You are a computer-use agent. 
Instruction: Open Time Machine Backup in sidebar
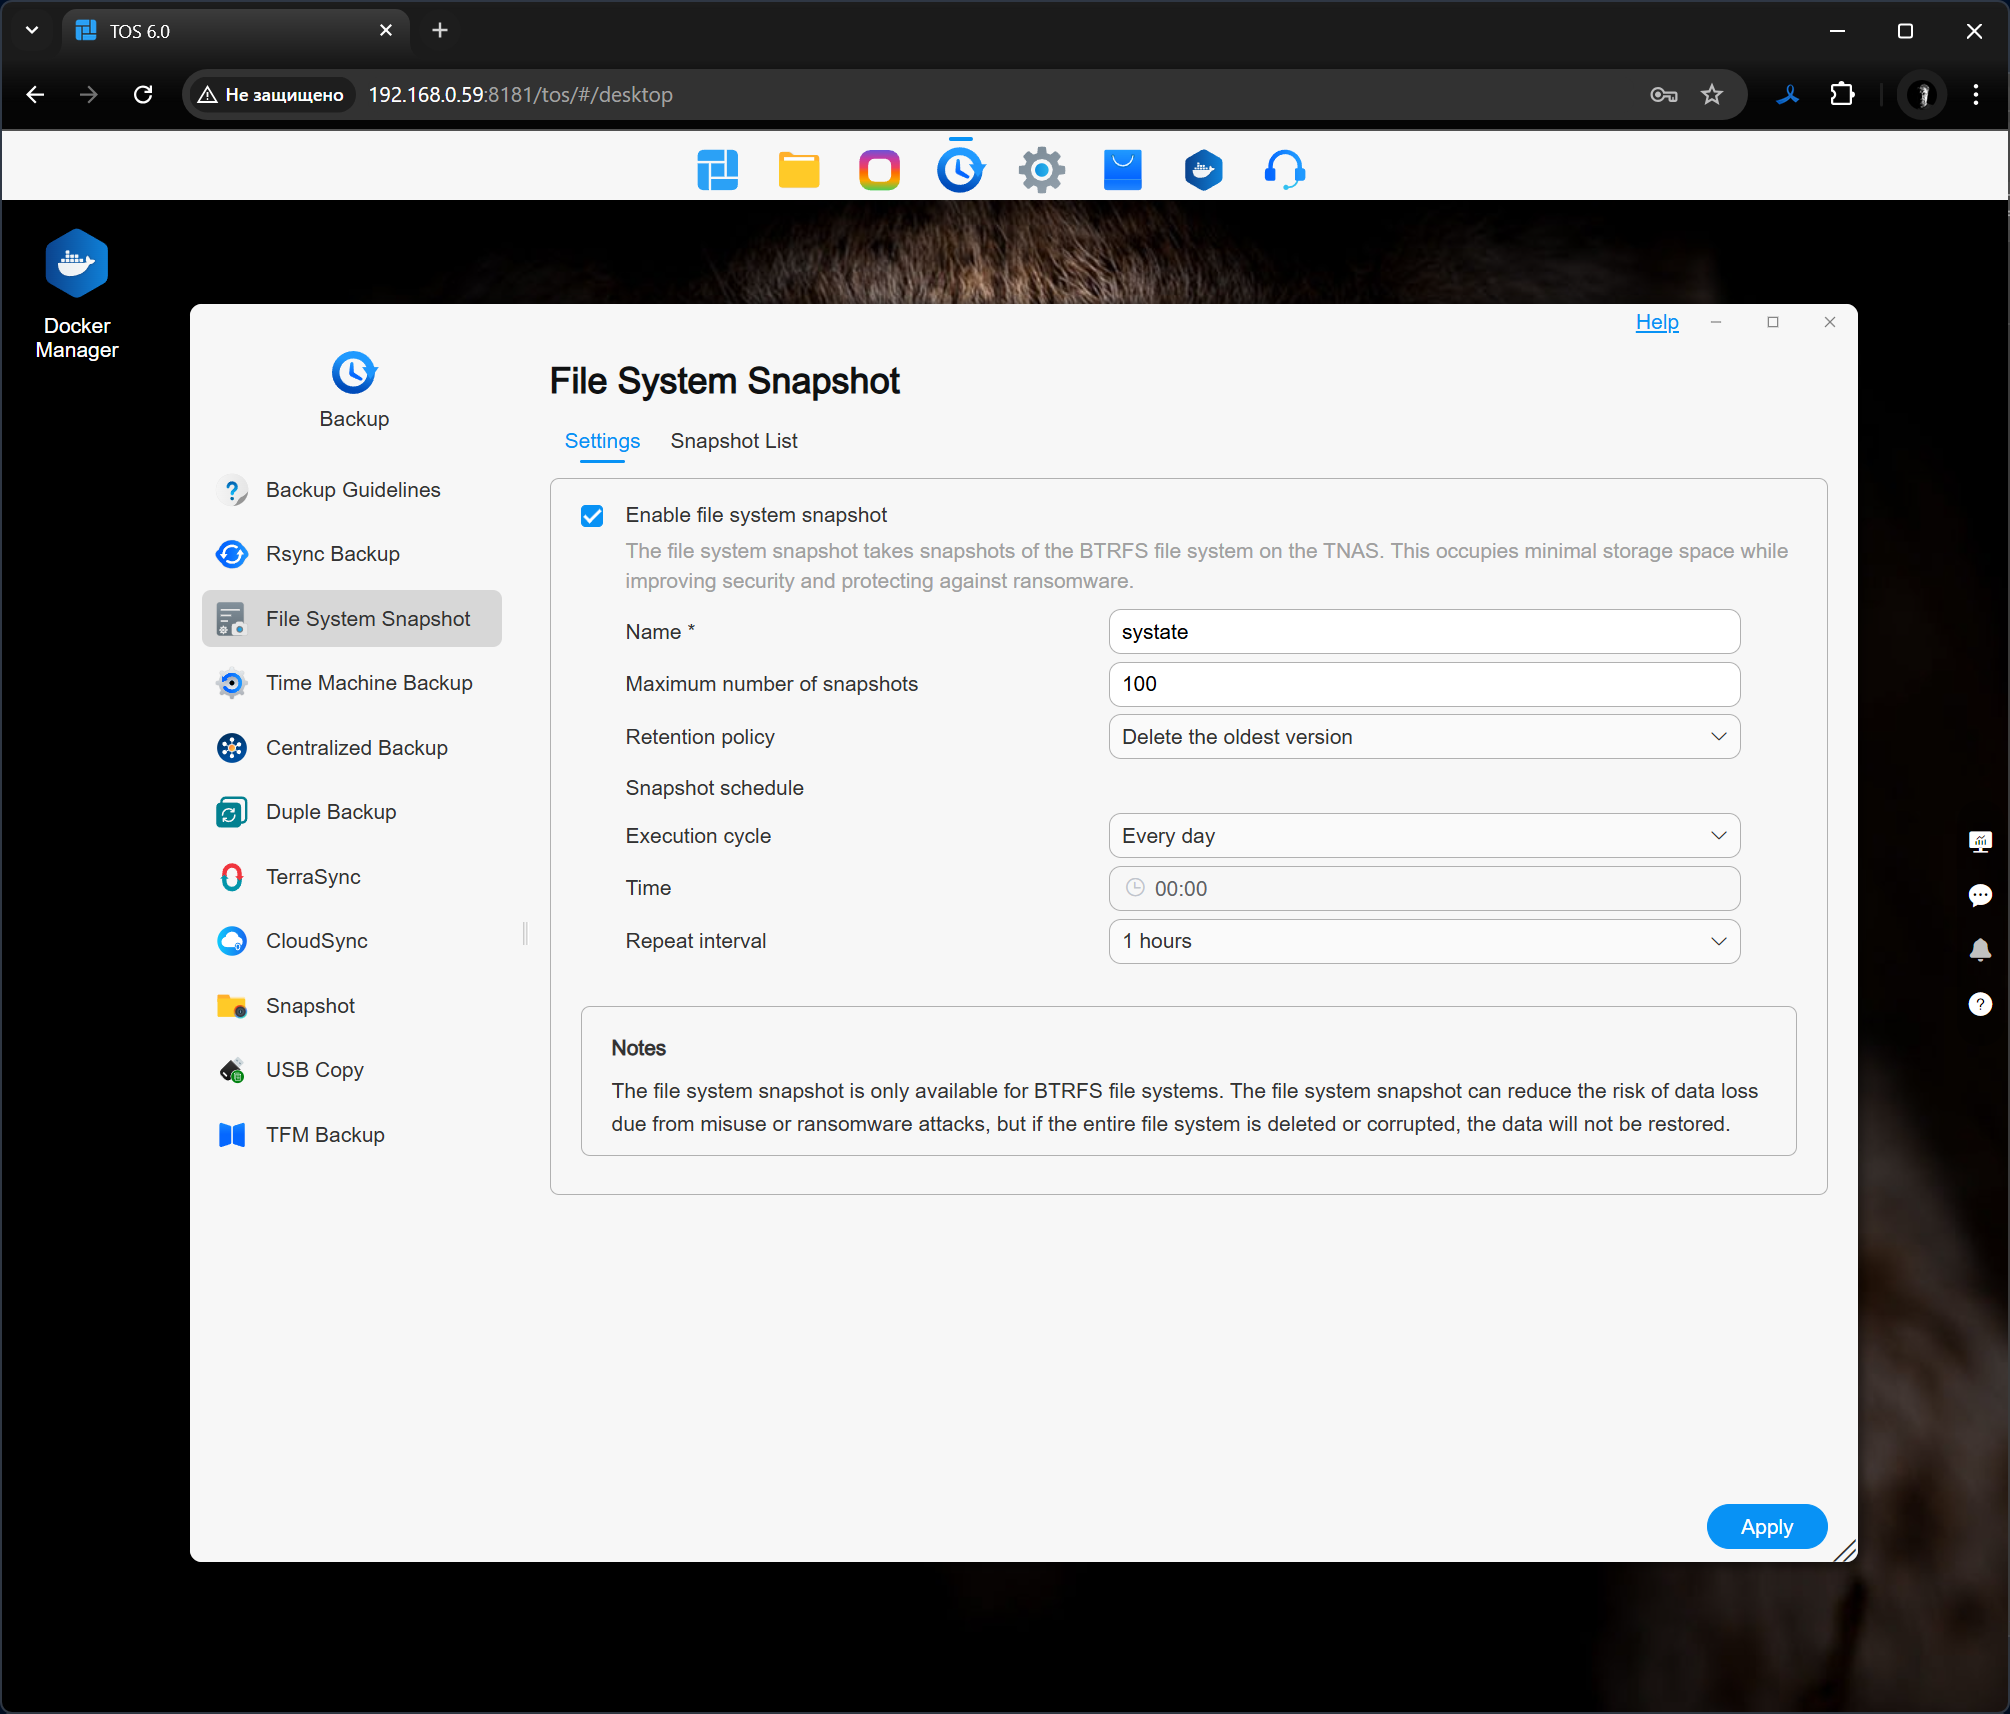pyautogui.click(x=368, y=683)
